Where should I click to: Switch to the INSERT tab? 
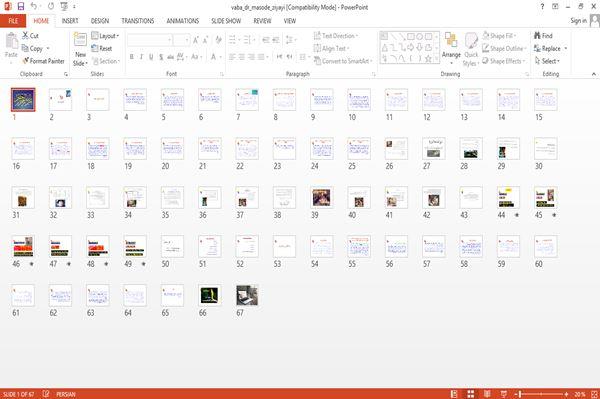(x=70, y=21)
